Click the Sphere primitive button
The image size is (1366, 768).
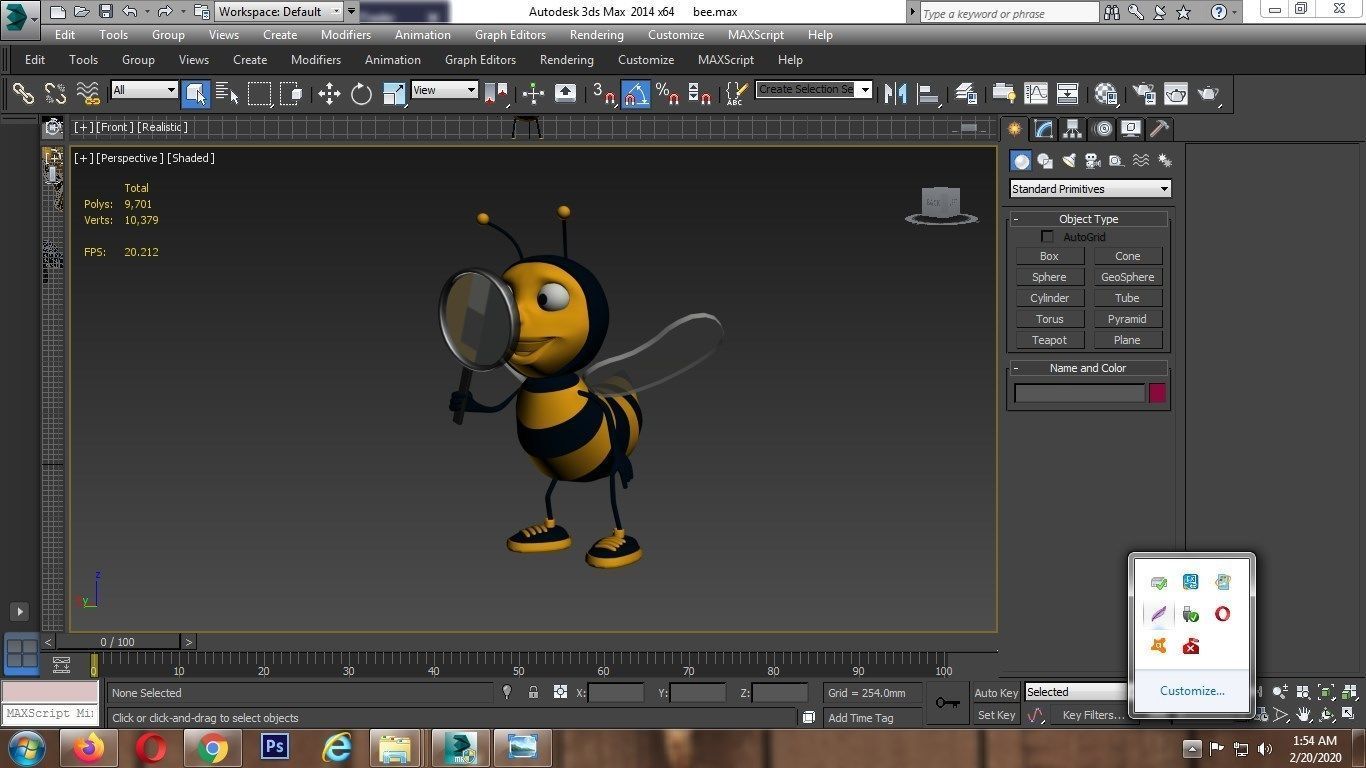pos(1049,277)
